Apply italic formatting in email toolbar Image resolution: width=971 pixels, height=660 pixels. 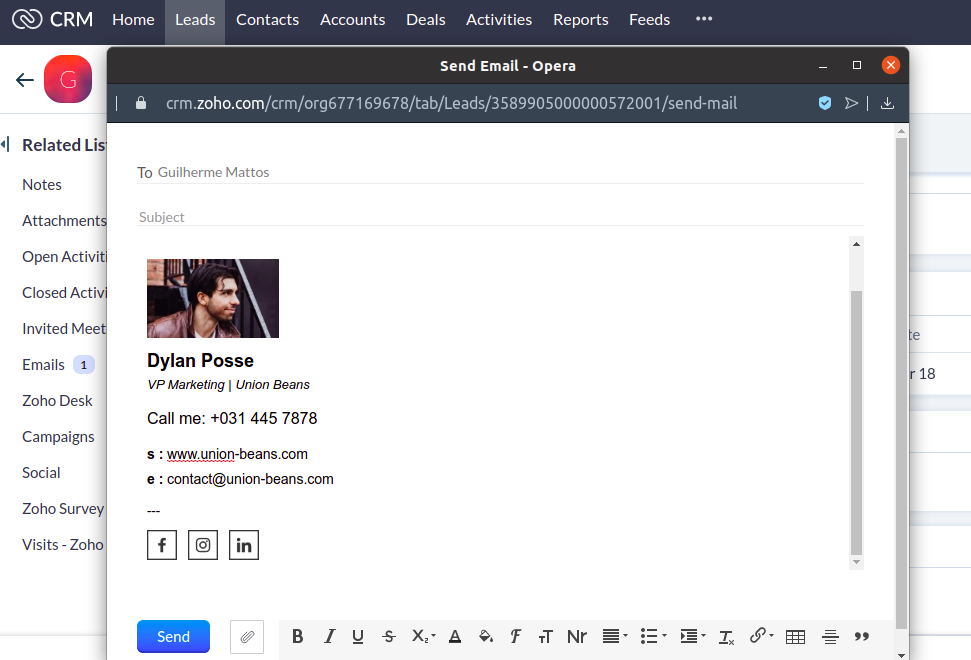(x=329, y=636)
